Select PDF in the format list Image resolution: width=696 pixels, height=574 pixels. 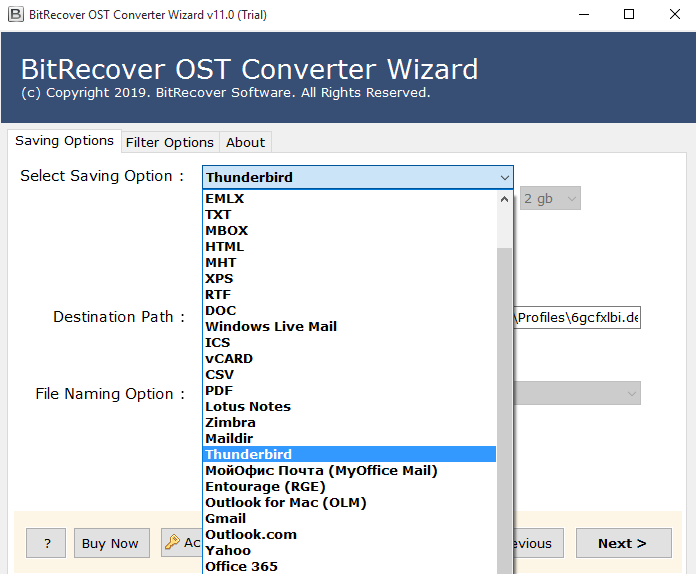[x=219, y=390]
